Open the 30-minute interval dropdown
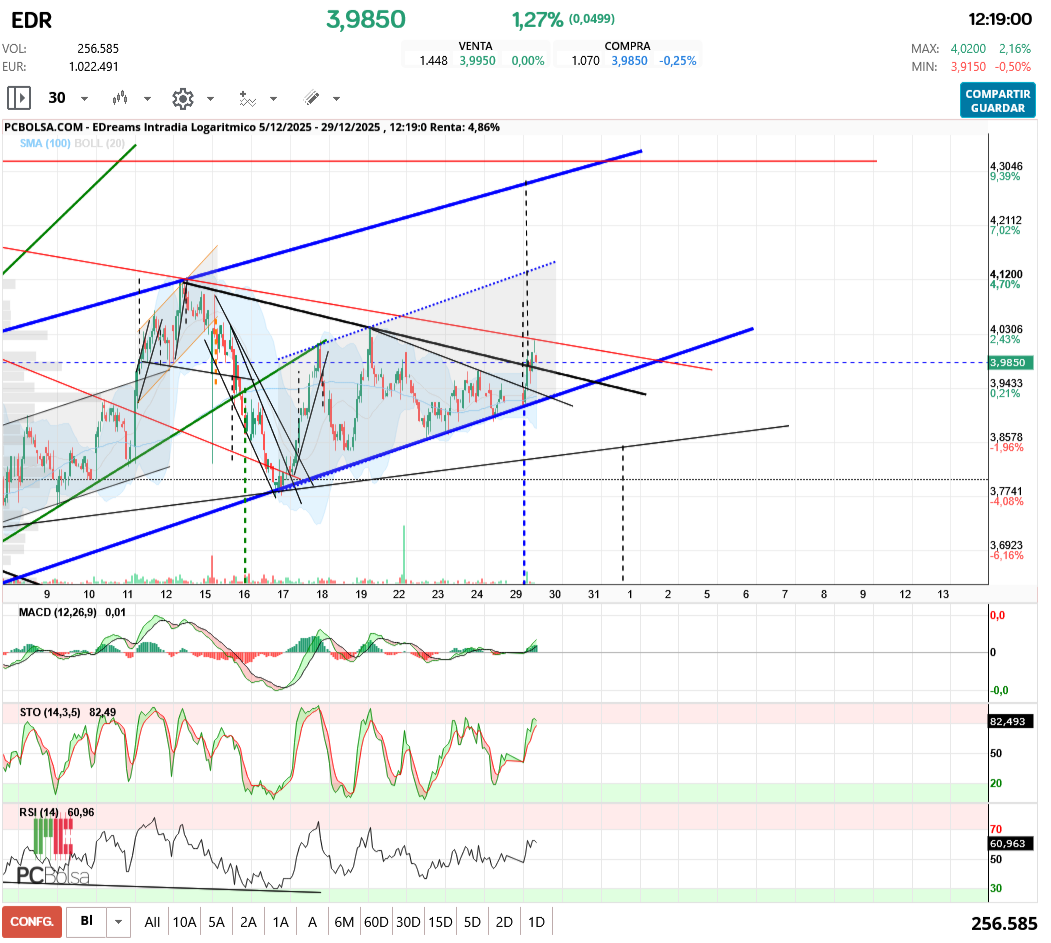 click(63, 97)
